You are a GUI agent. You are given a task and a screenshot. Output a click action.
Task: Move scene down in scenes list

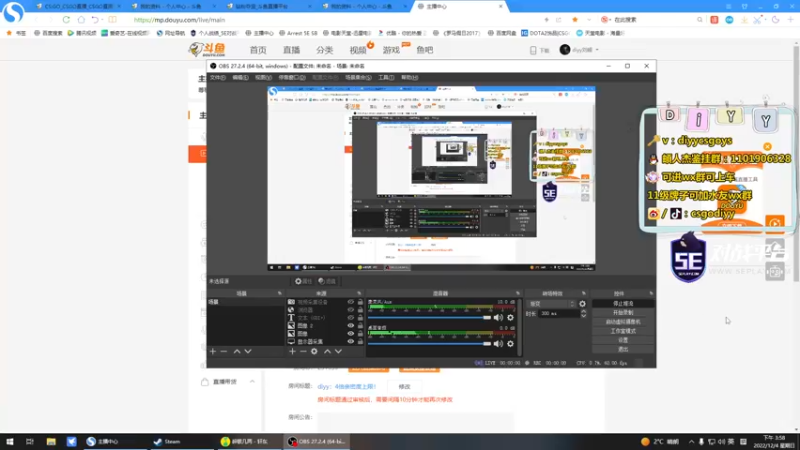click(x=248, y=352)
